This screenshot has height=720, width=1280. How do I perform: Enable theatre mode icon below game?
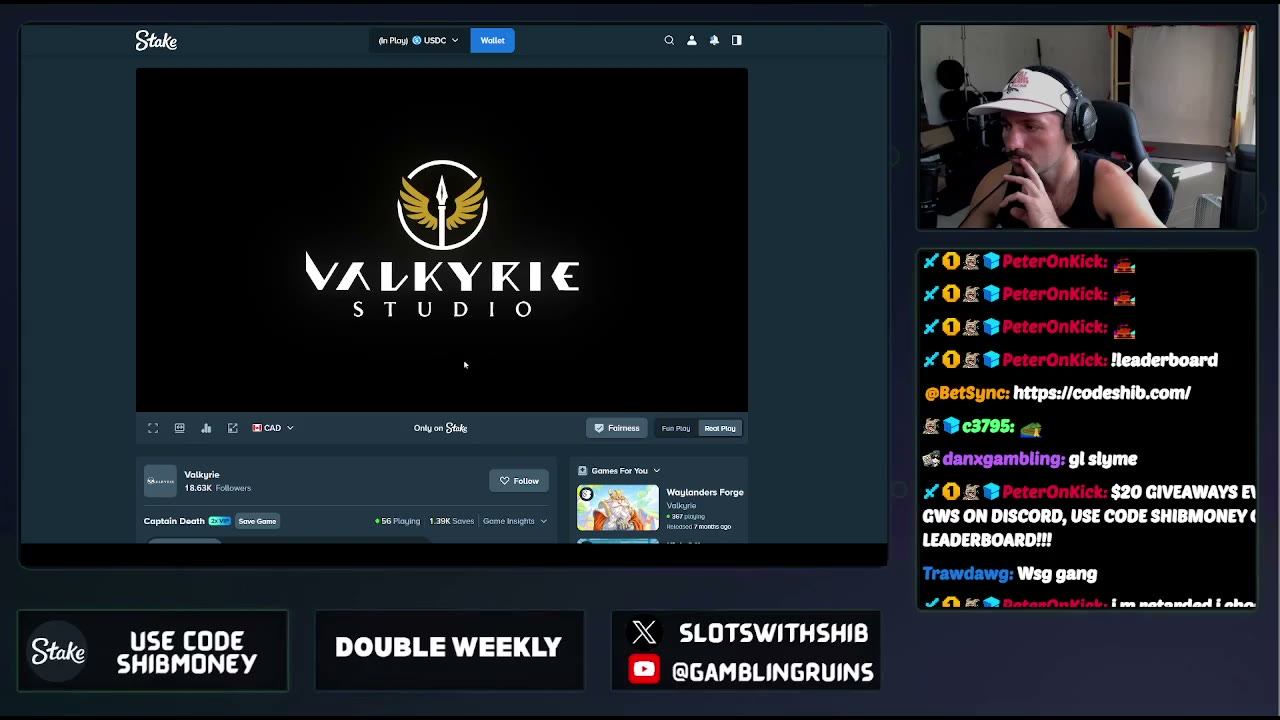pyautogui.click(x=180, y=428)
